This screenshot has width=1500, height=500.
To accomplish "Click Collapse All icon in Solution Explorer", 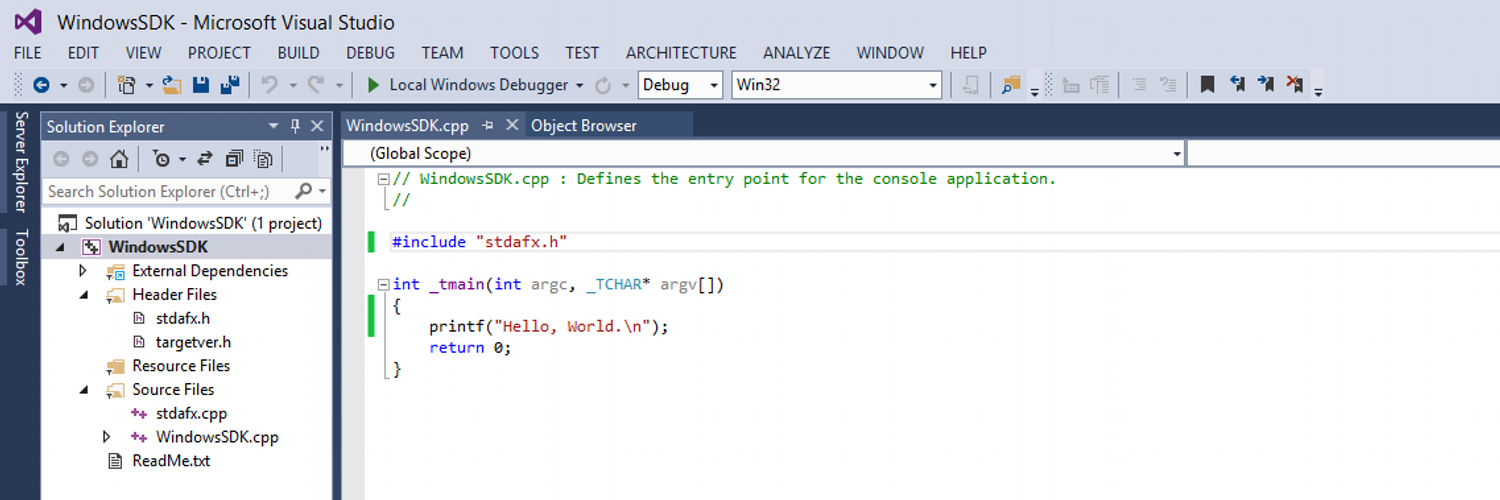I will point(234,158).
